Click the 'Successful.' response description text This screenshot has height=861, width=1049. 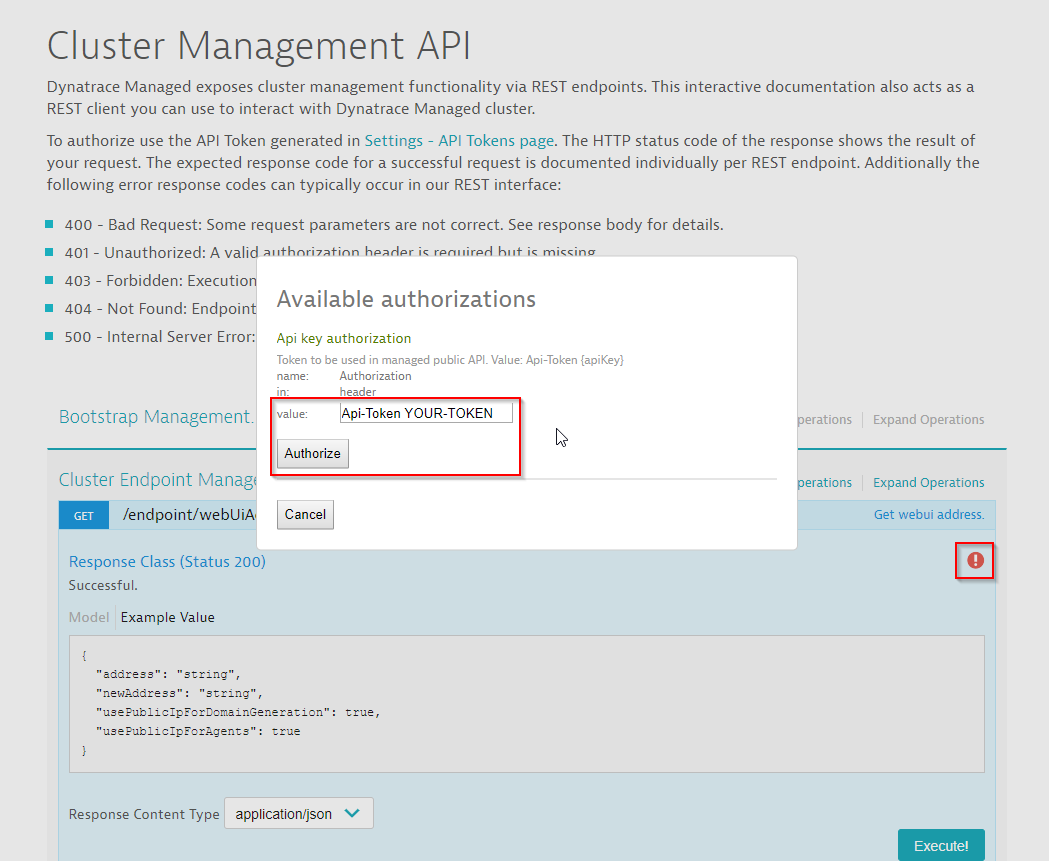pyautogui.click(x=103, y=585)
